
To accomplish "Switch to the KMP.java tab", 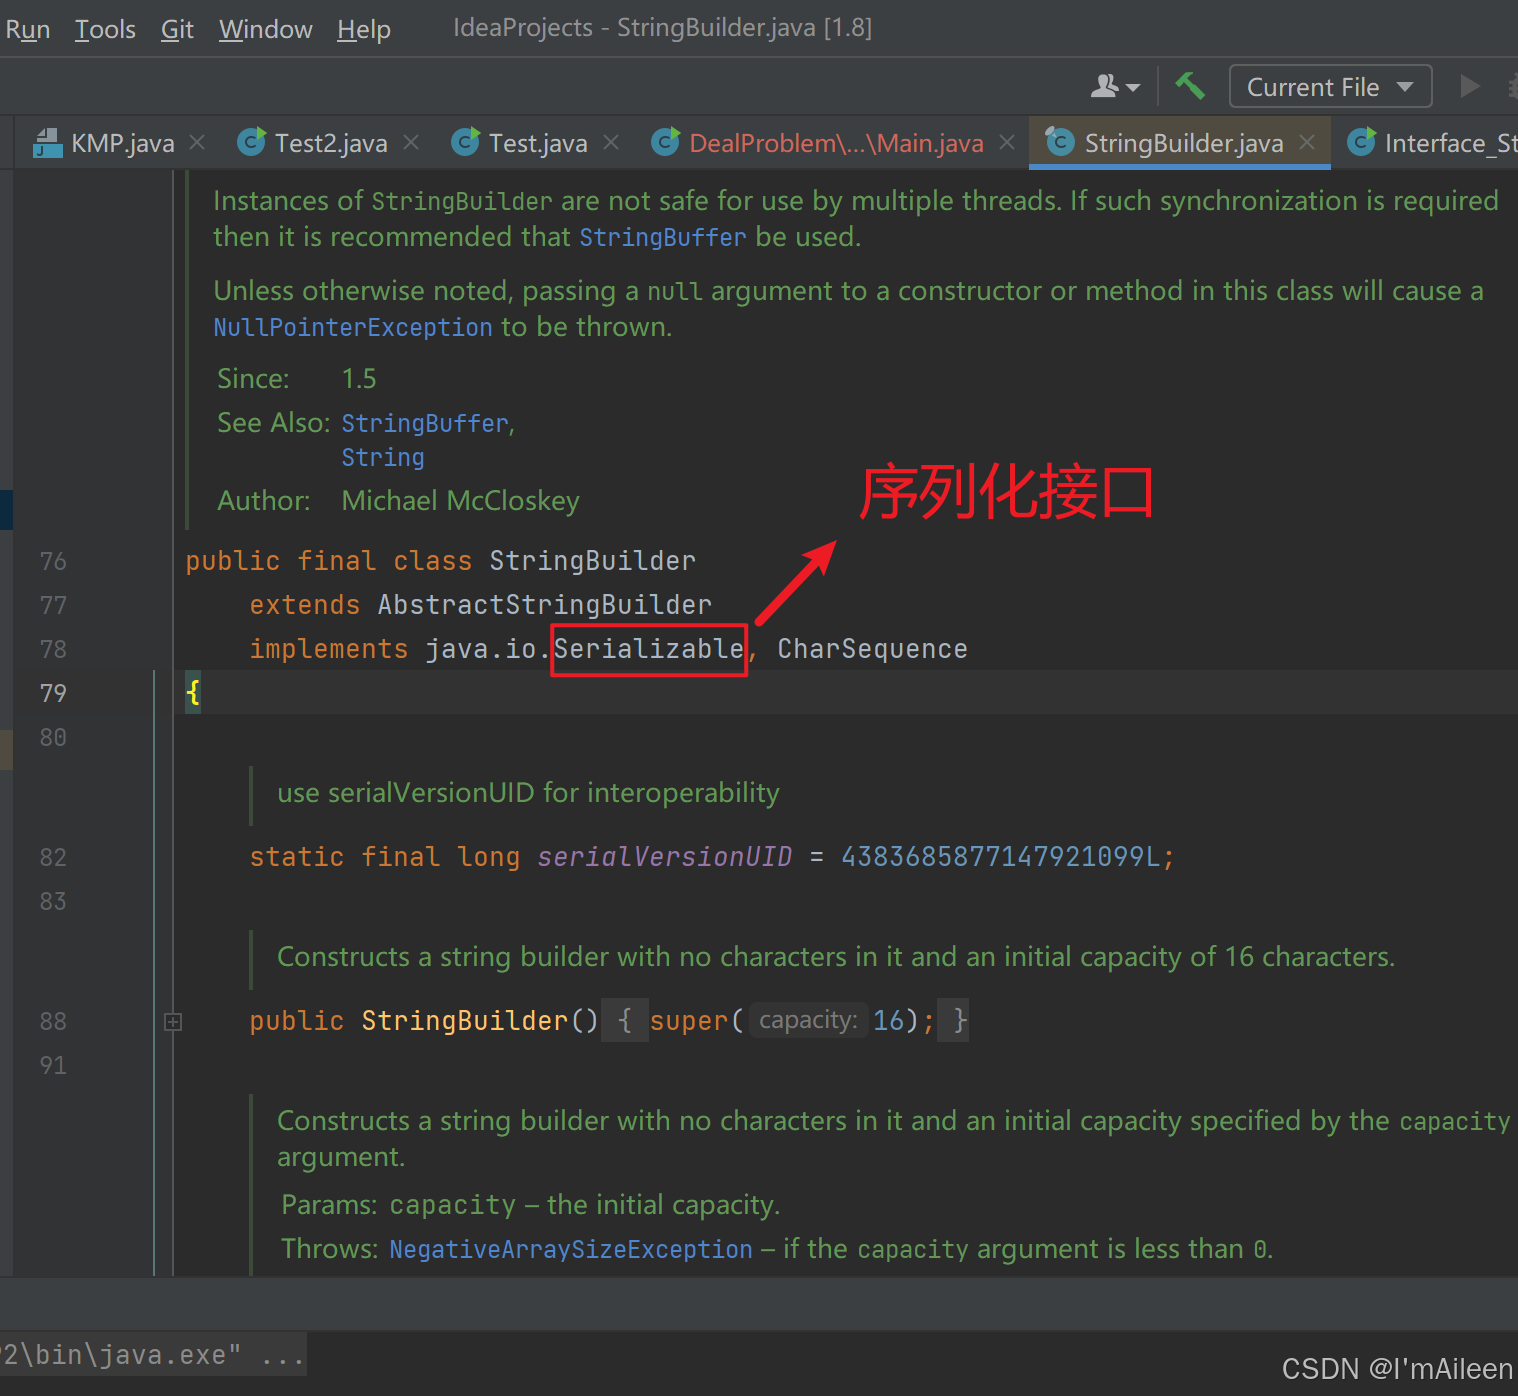I will 122,143.
